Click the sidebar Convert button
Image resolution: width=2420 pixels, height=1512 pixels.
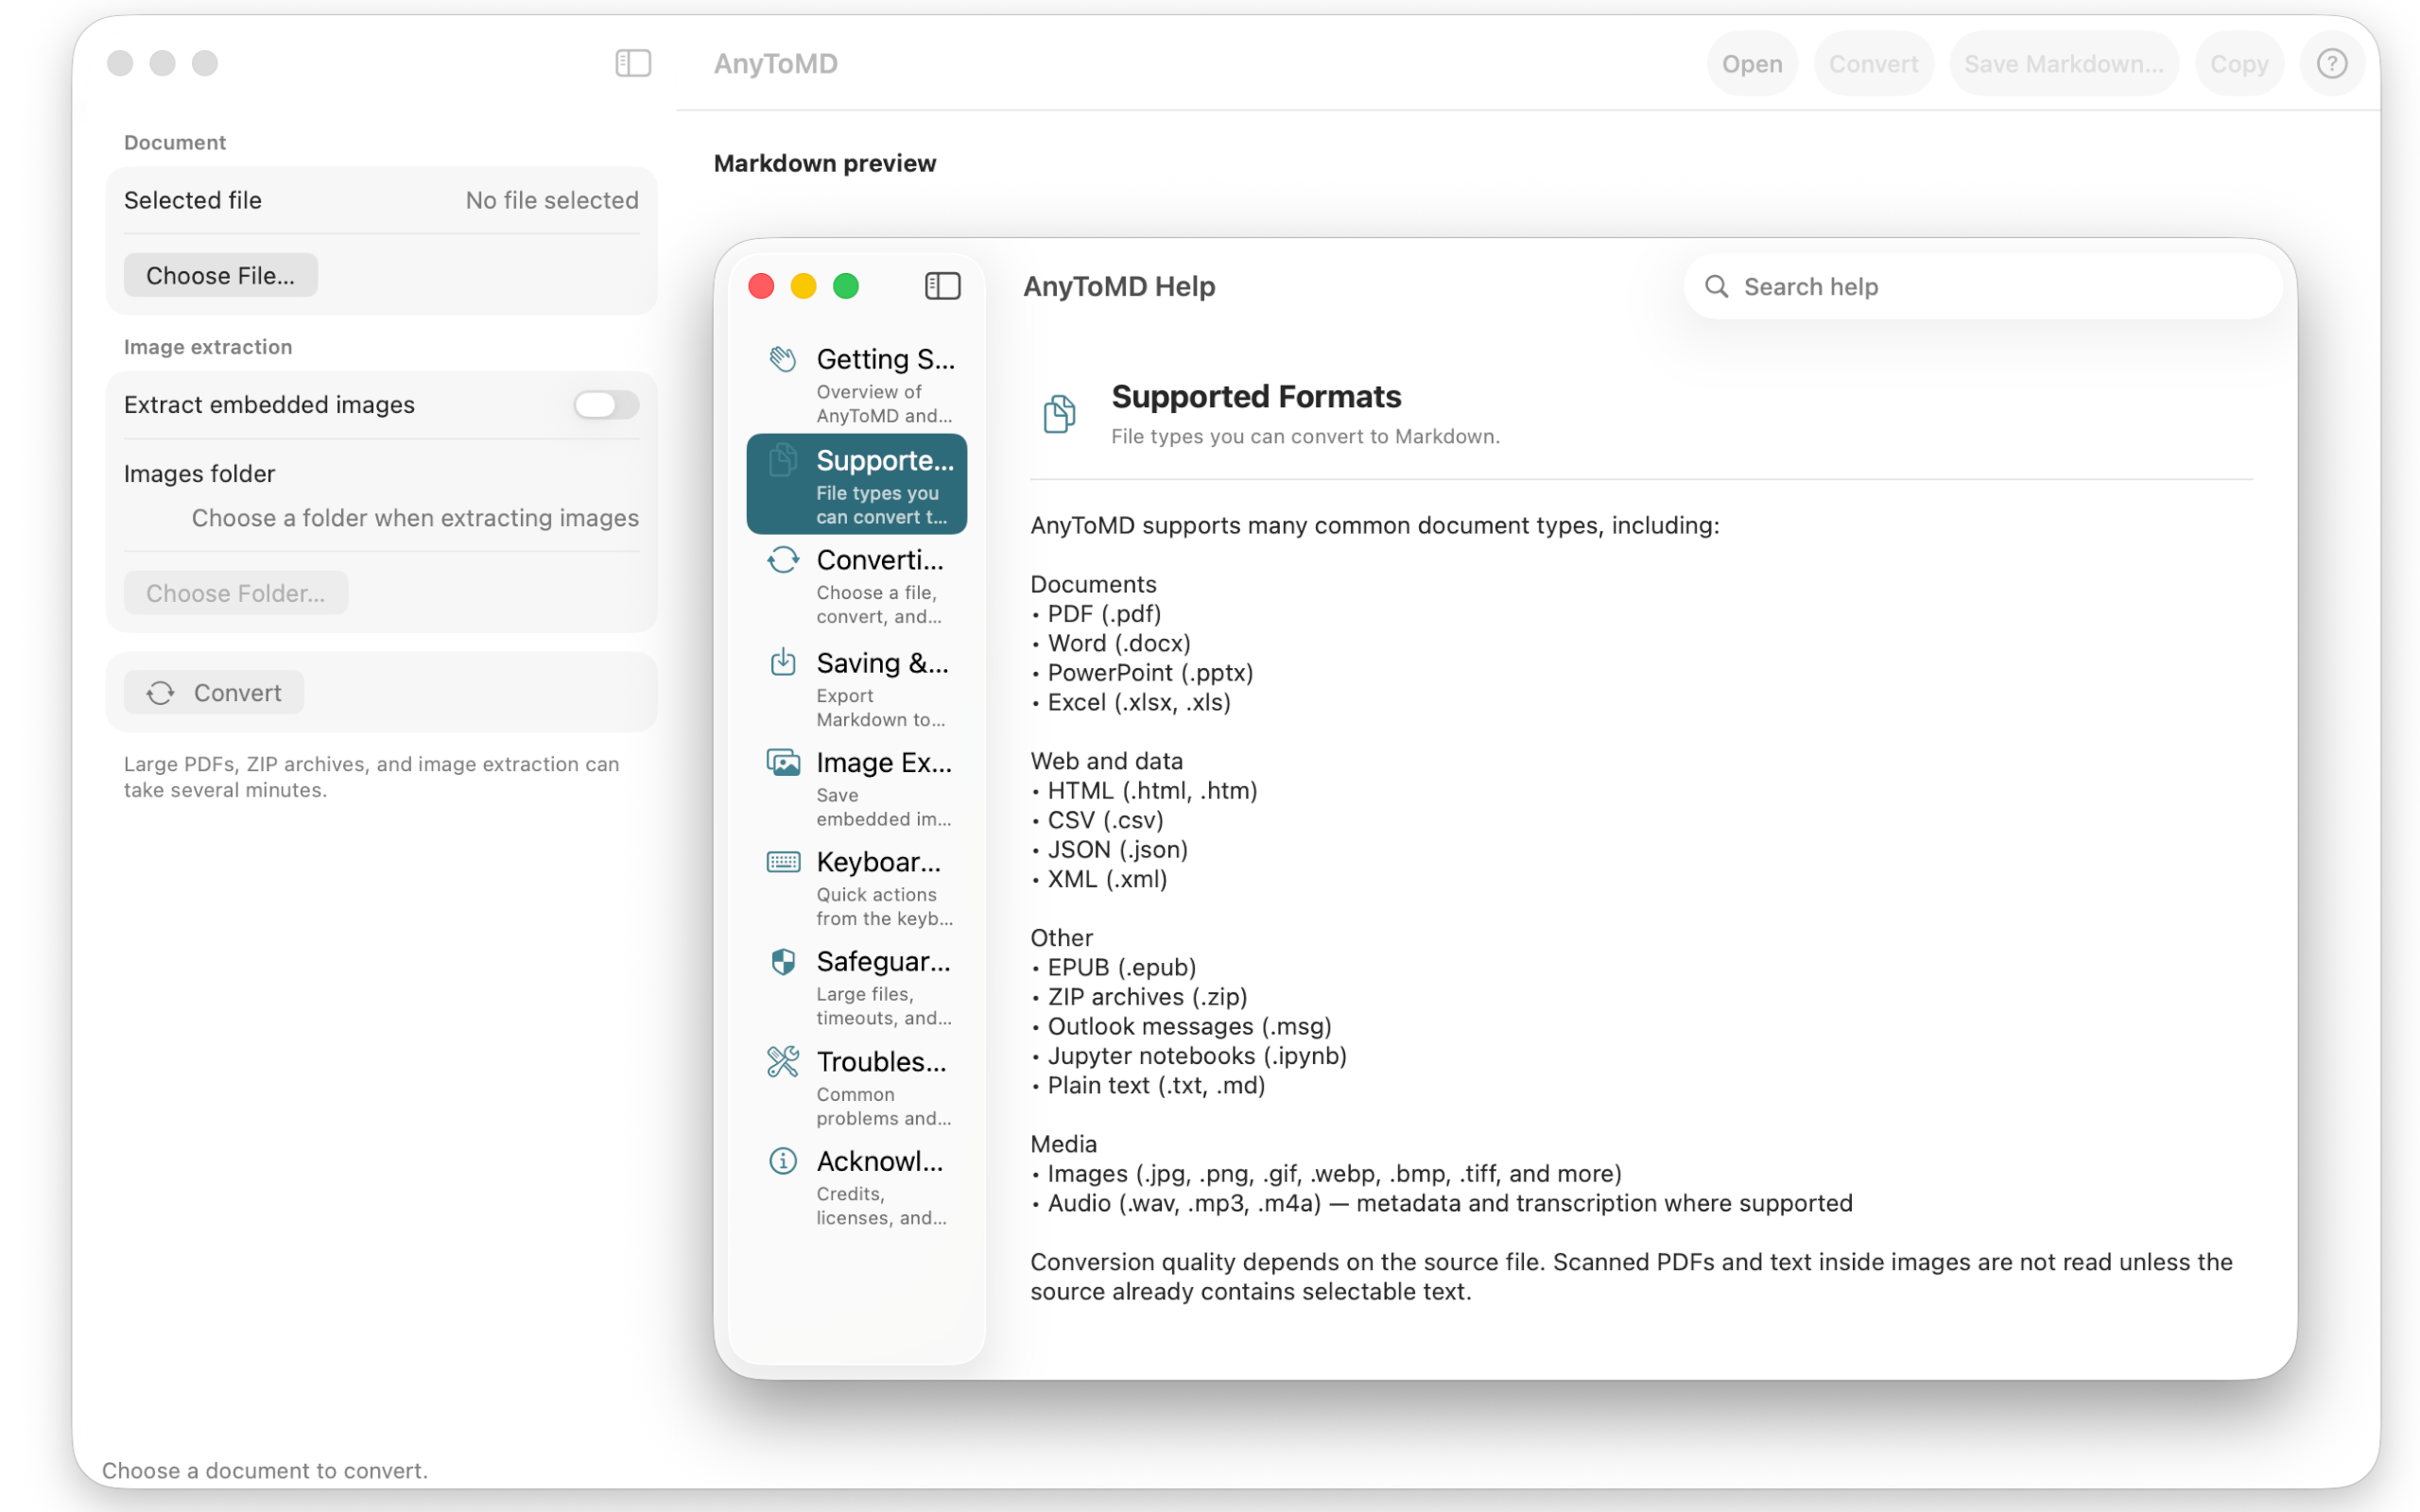(213, 692)
